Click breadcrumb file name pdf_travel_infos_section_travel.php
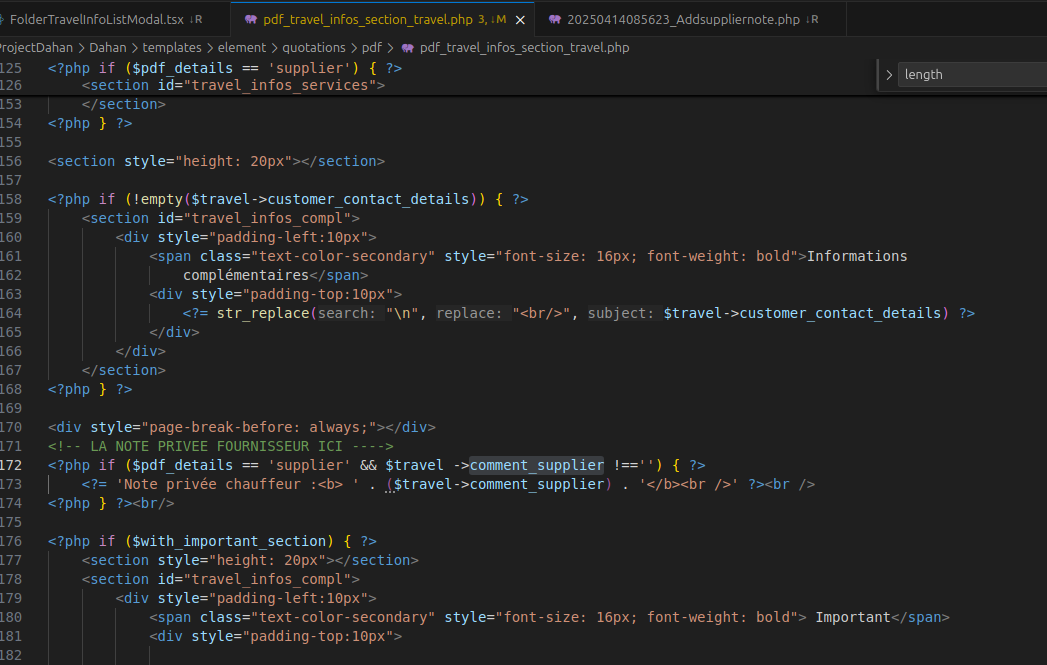The height and width of the screenshot is (665, 1047). point(524,47)
